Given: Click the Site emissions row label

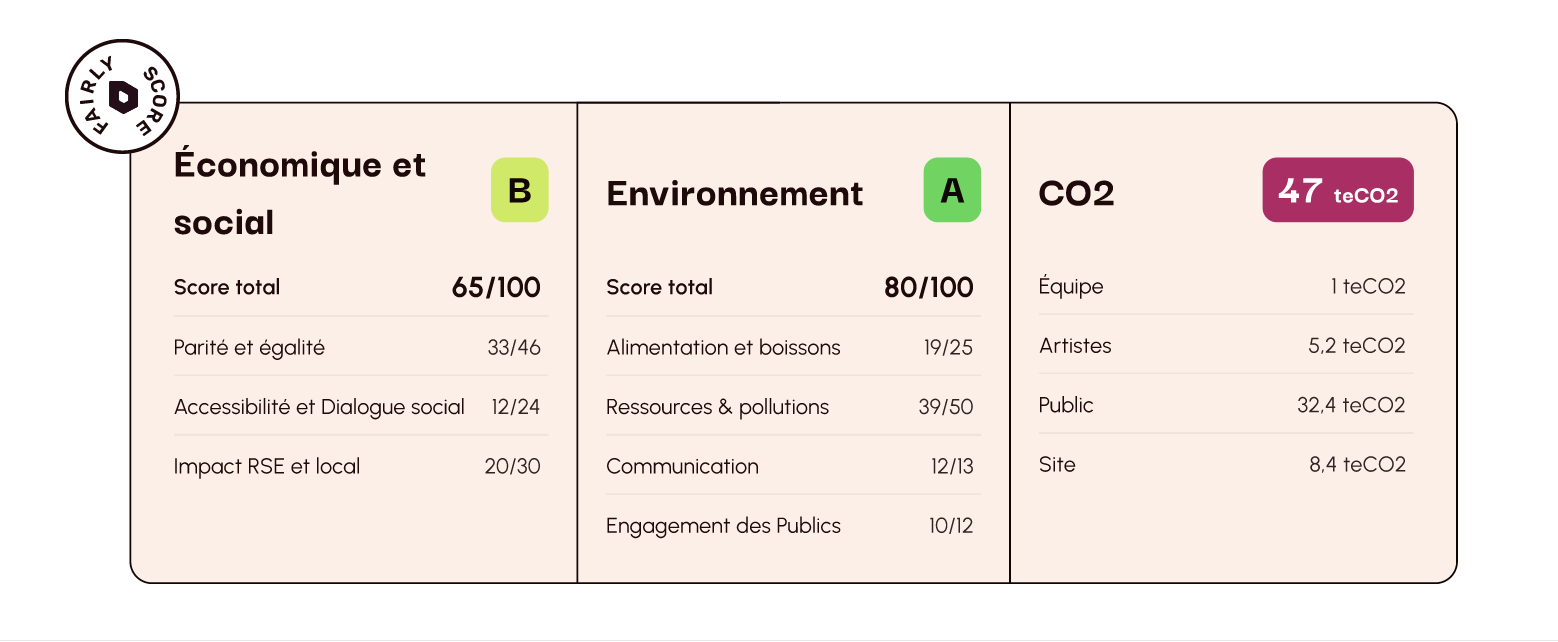Looking at the screenshot, I should (x=1057, y=464).
